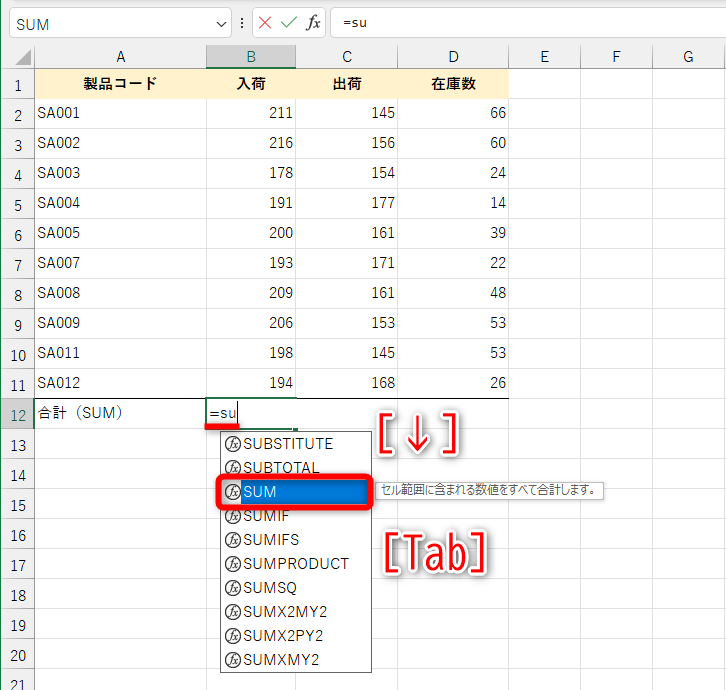This screenshot has width=726, height=690.
Task: Click cell 合計（SUM）
Action: click(x=120, y=413)
